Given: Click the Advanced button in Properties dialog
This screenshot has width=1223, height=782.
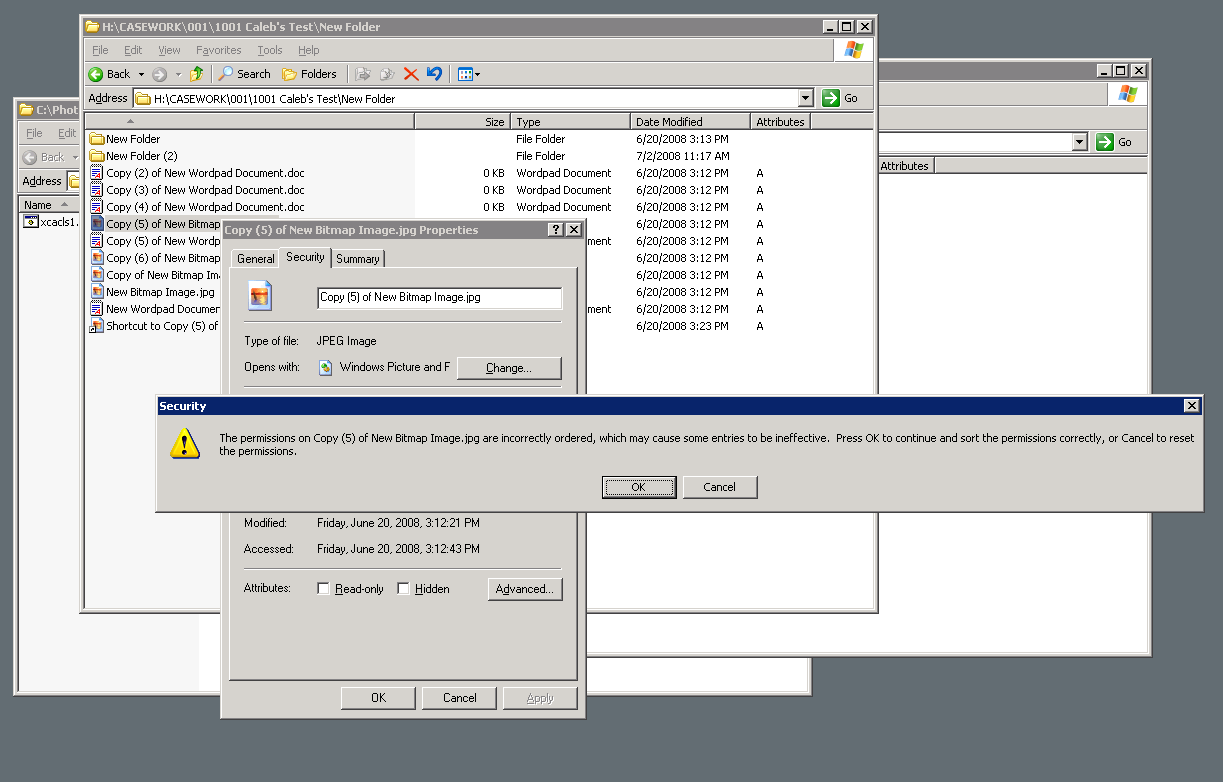Looking at the screenshot, I should click(x=524, y=589).
